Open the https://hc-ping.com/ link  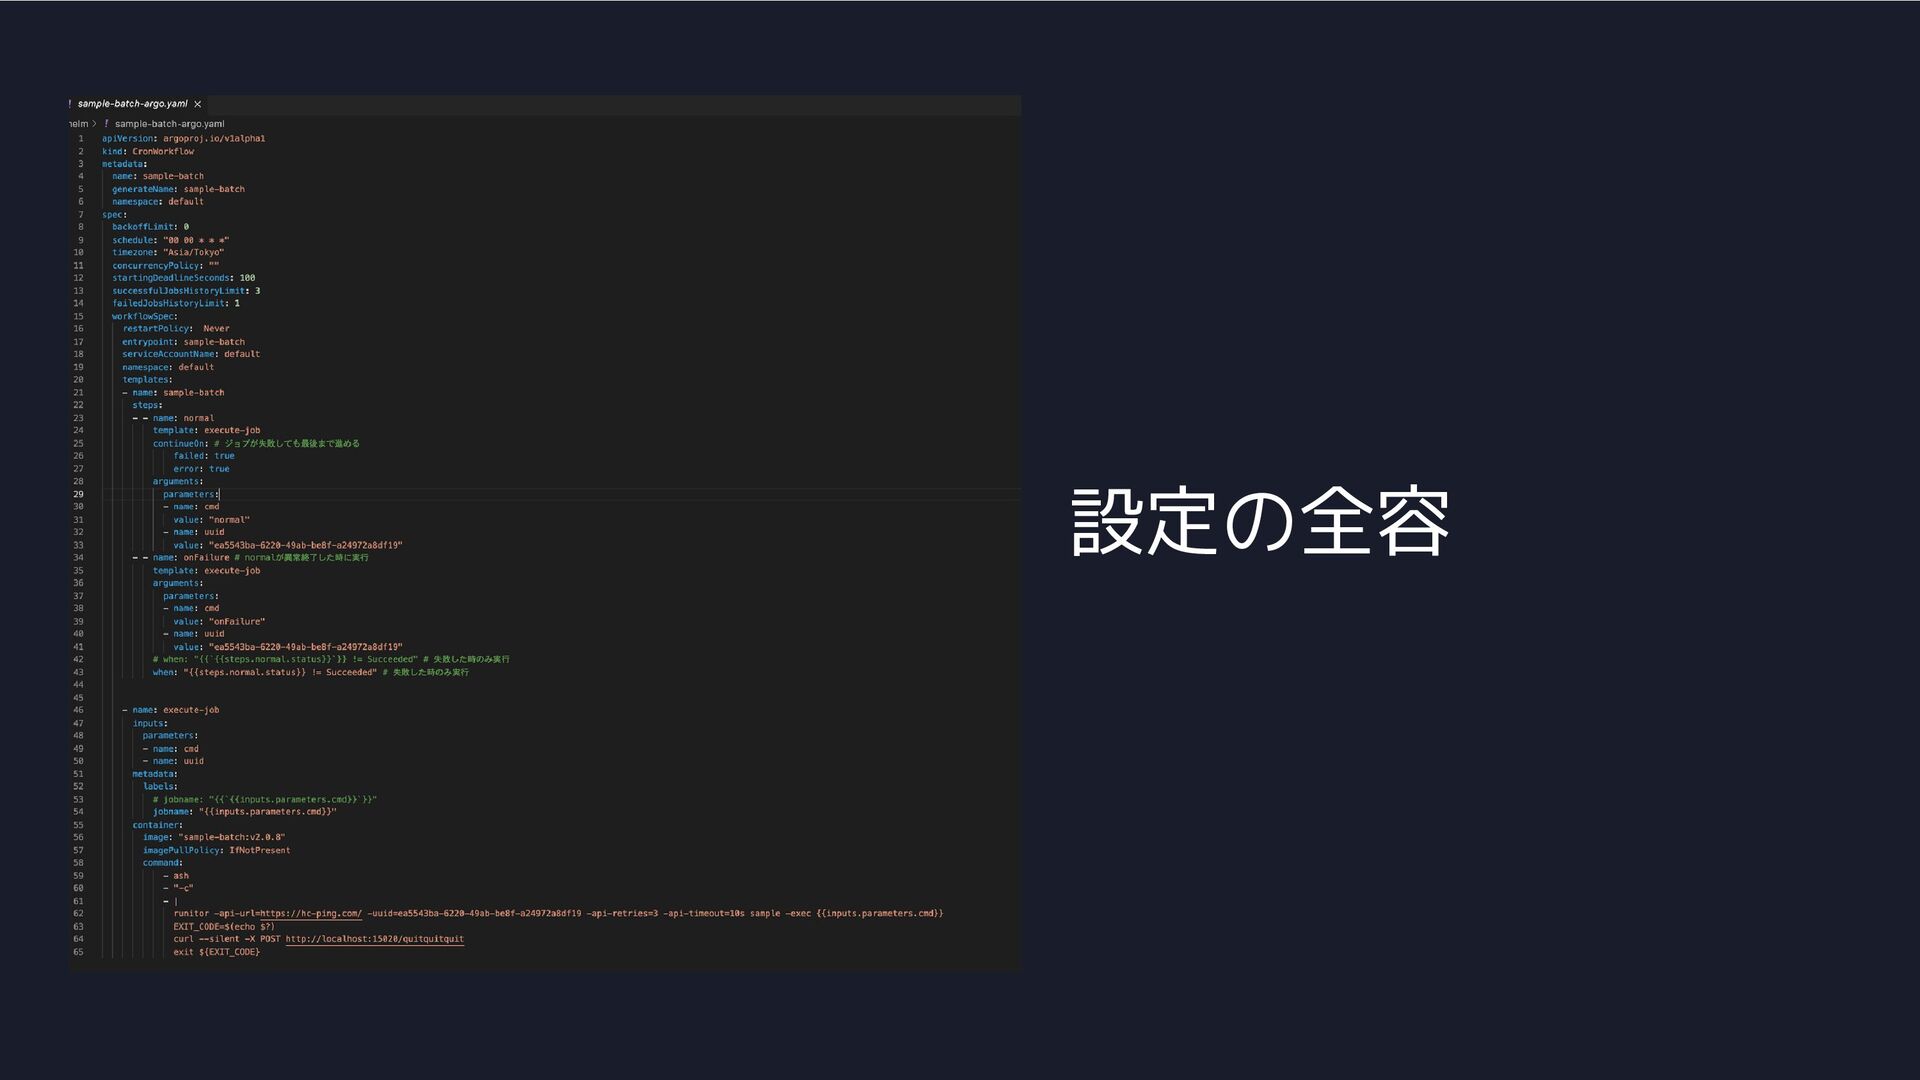click(x=311, y=914)
